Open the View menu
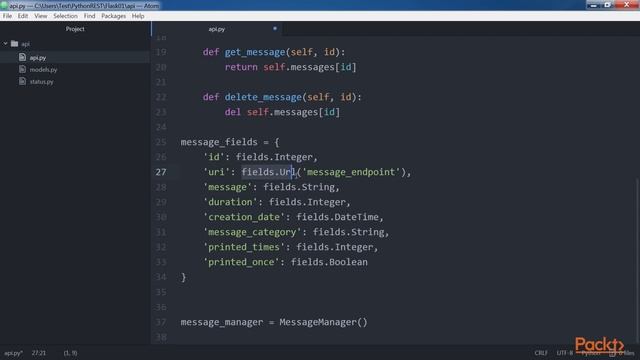 click(x=41, y=16)
